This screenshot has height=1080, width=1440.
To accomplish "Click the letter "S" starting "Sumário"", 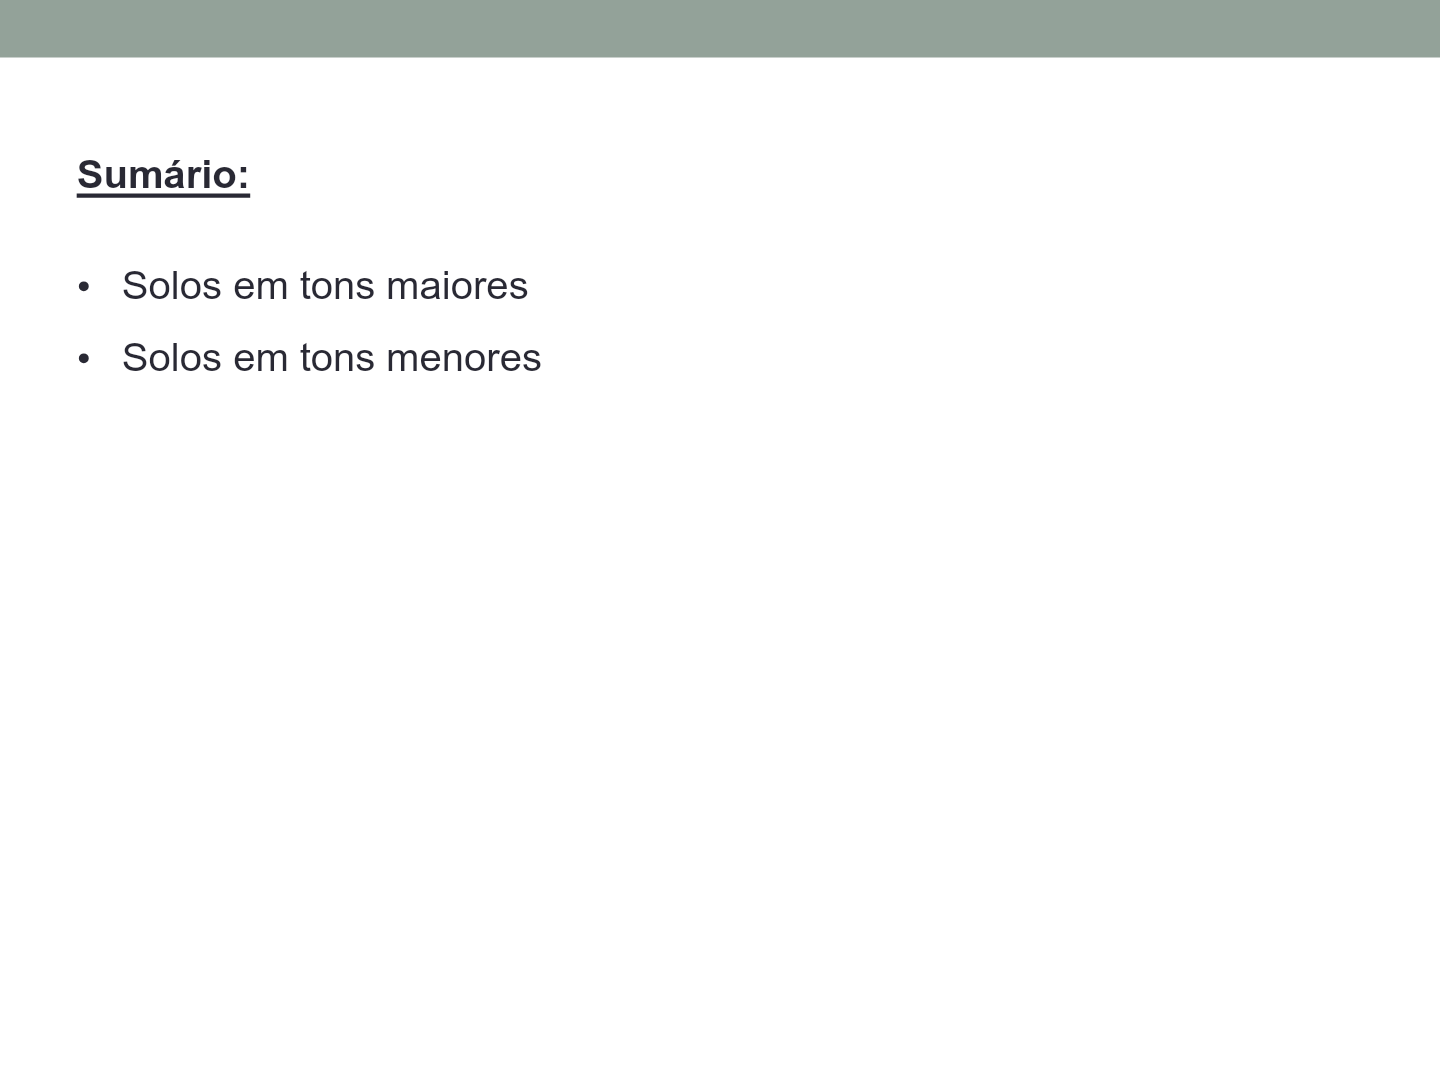I will pyautogui.click(x=90, y=175).
